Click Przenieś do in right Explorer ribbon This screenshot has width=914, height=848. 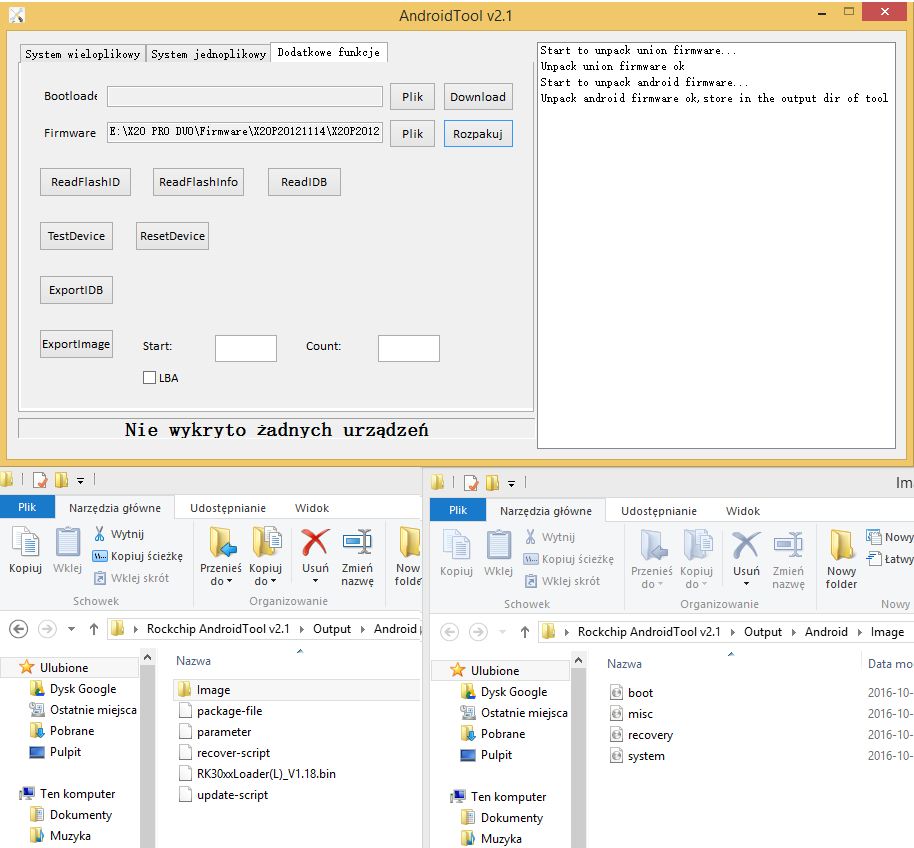click(652, 560)
